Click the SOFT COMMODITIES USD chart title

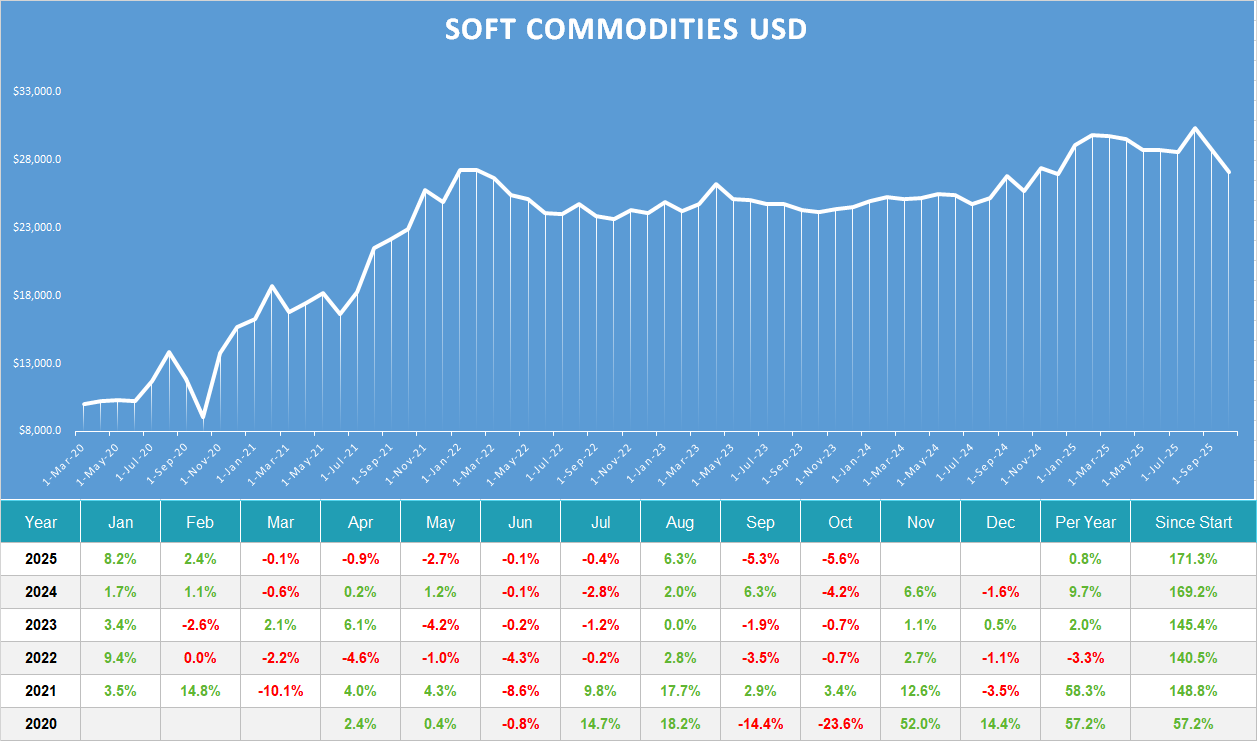click(625, 29)
